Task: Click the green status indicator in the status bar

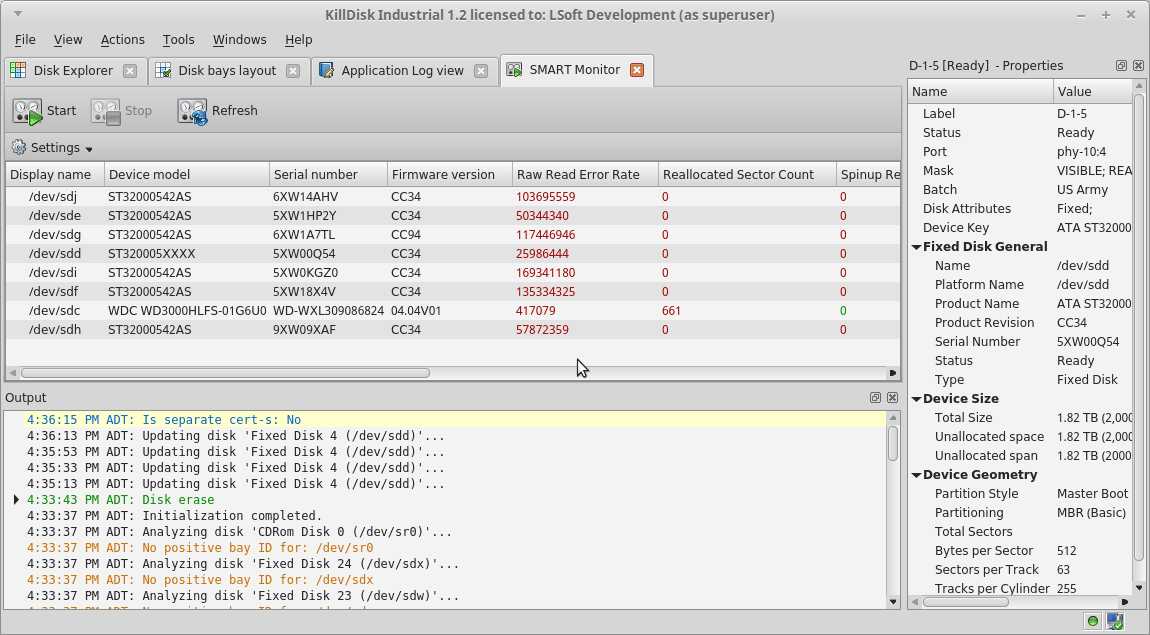Action: pos(1091,619)
